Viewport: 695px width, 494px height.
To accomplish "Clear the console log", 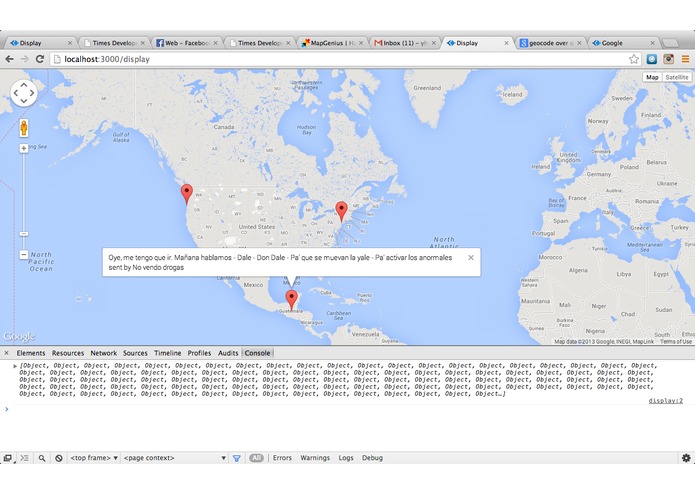I will (x=59, y=458).
